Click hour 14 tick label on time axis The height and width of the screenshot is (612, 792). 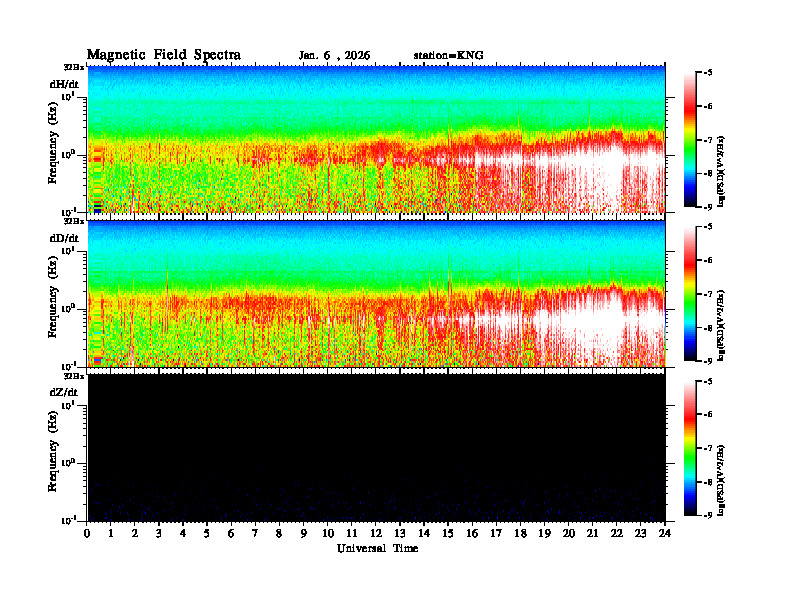[x=424, y=533]
